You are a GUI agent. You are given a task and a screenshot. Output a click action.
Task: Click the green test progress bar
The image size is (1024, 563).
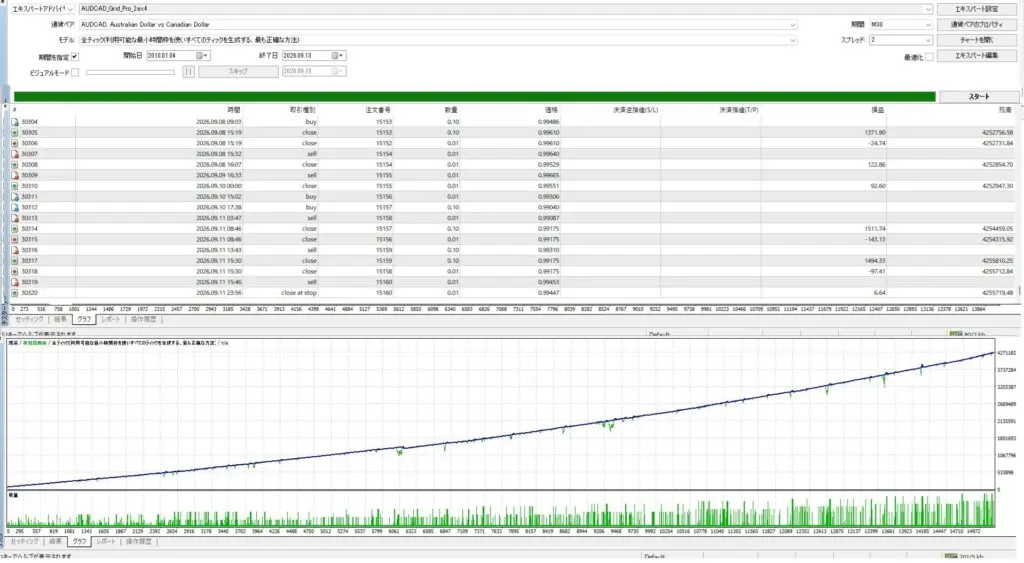(474, 97)
